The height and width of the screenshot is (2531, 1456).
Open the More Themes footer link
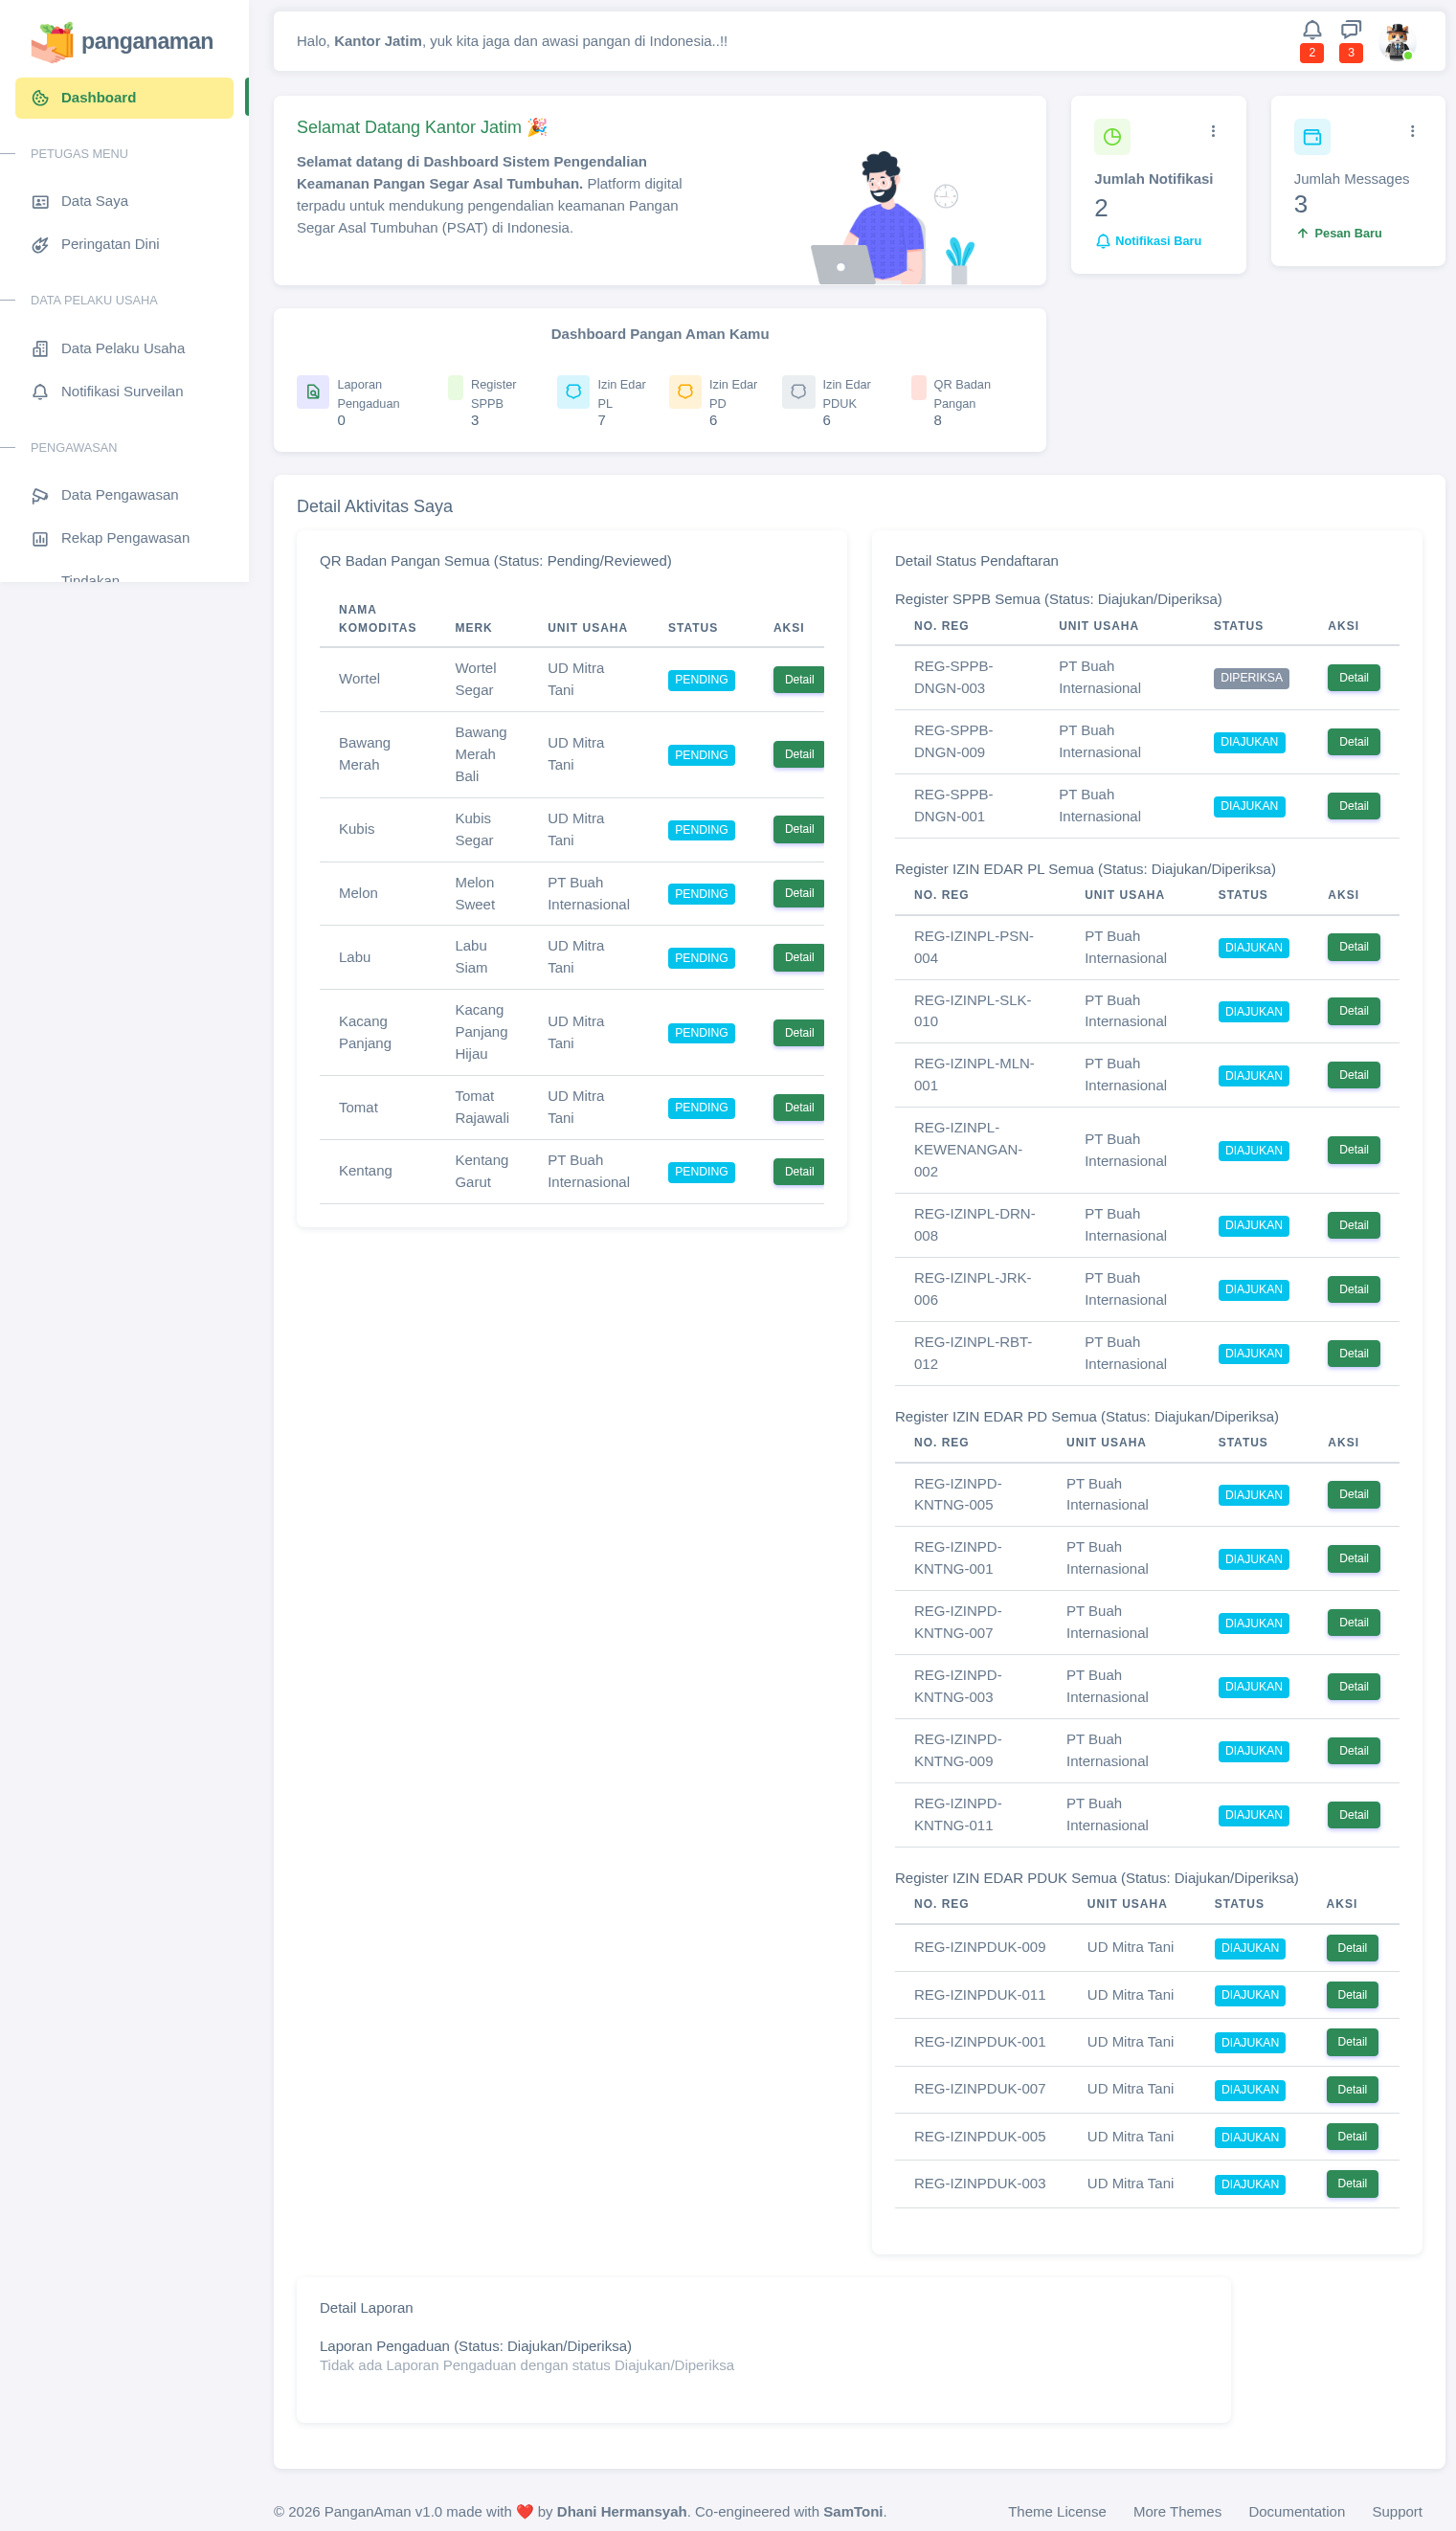click(x=1176, y=2512)
